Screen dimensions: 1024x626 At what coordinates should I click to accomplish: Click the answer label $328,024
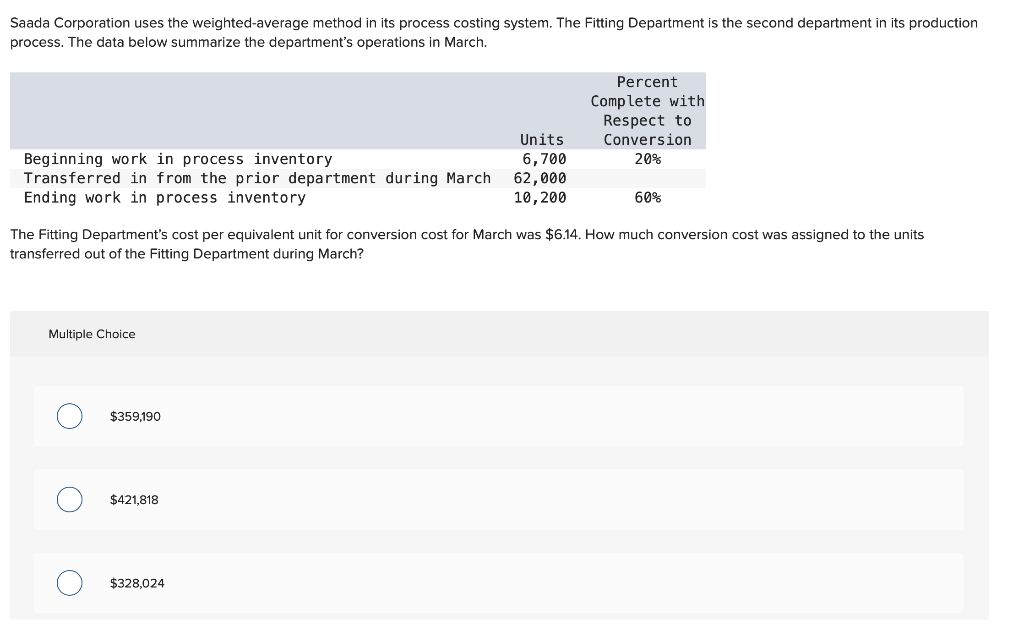136,583
